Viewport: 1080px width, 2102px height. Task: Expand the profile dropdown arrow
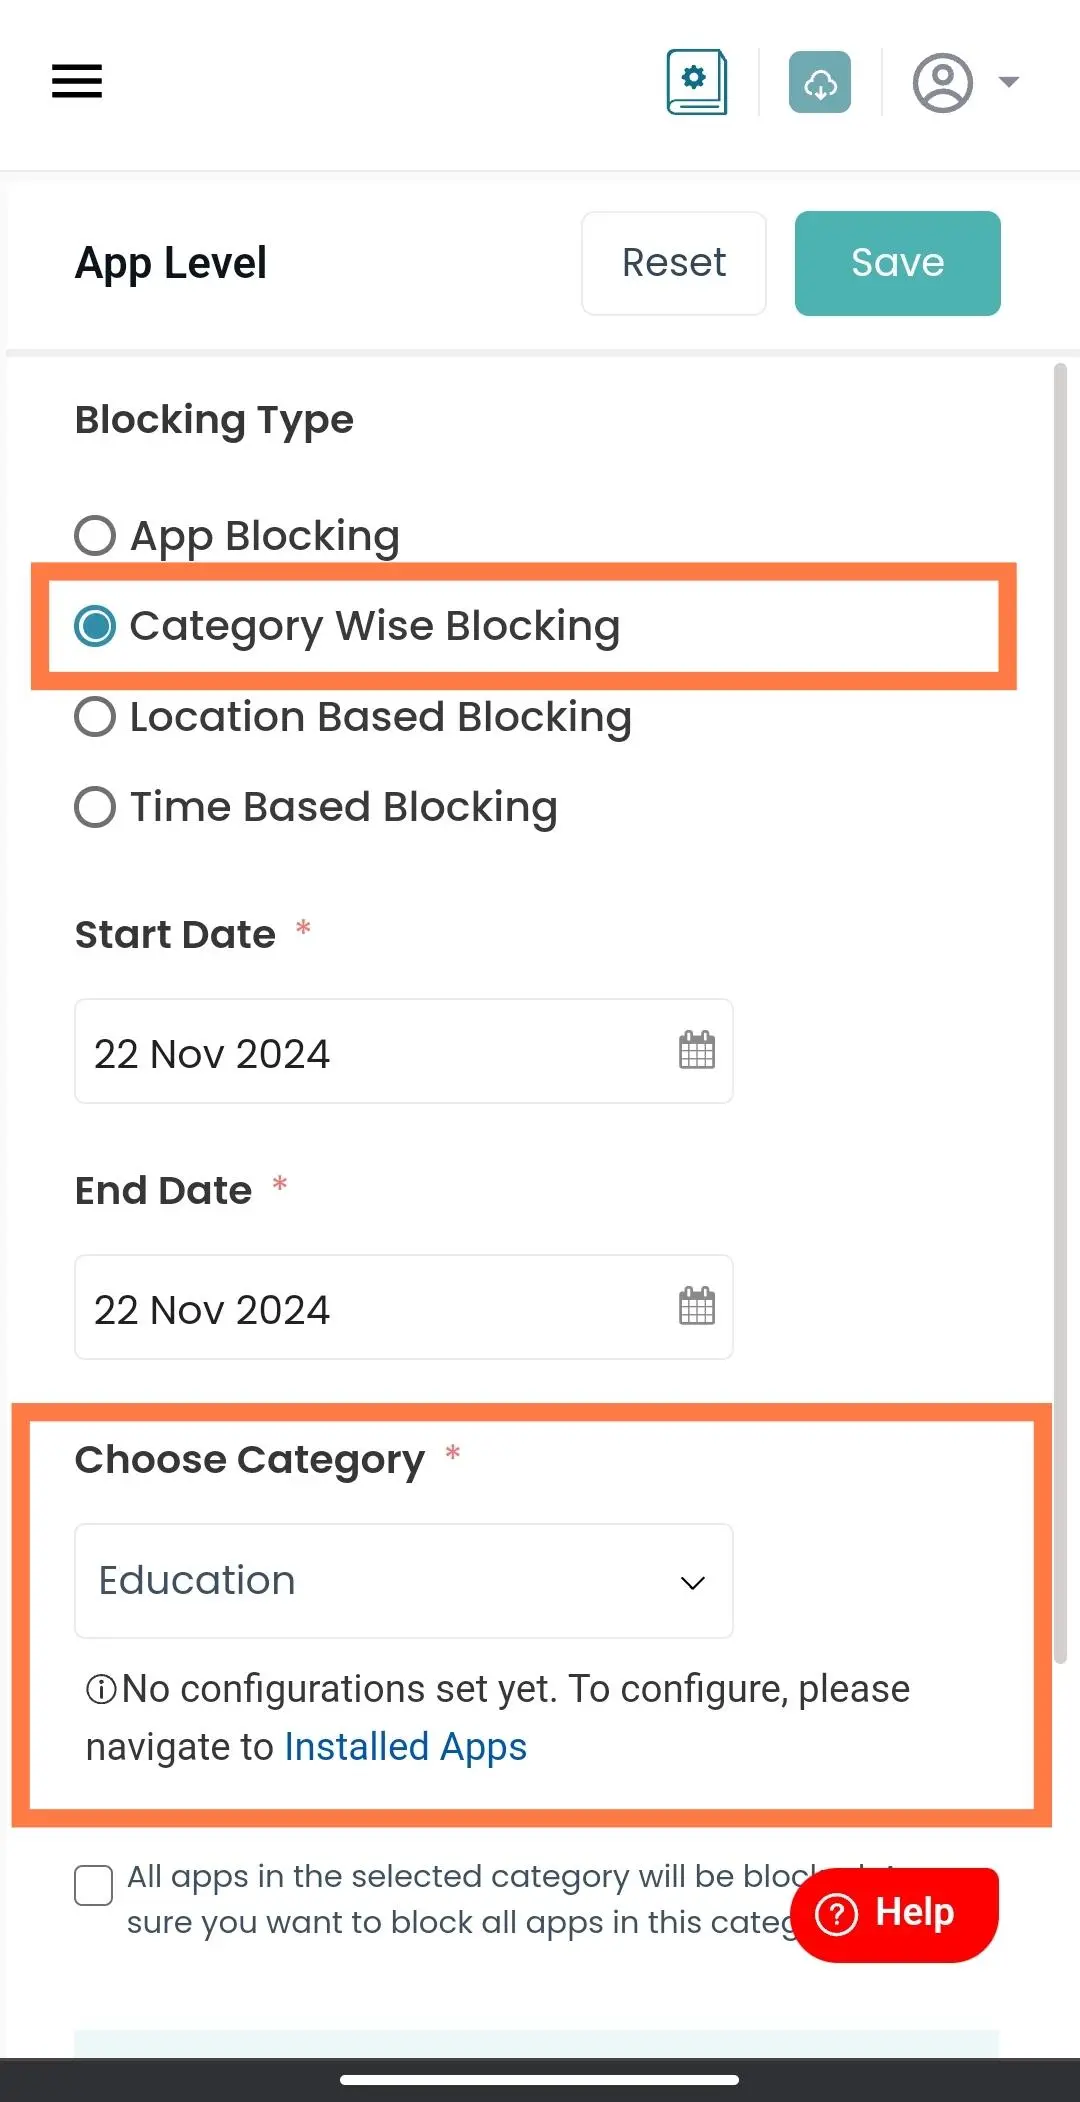pyautogui.click(x=1009, y=82)
